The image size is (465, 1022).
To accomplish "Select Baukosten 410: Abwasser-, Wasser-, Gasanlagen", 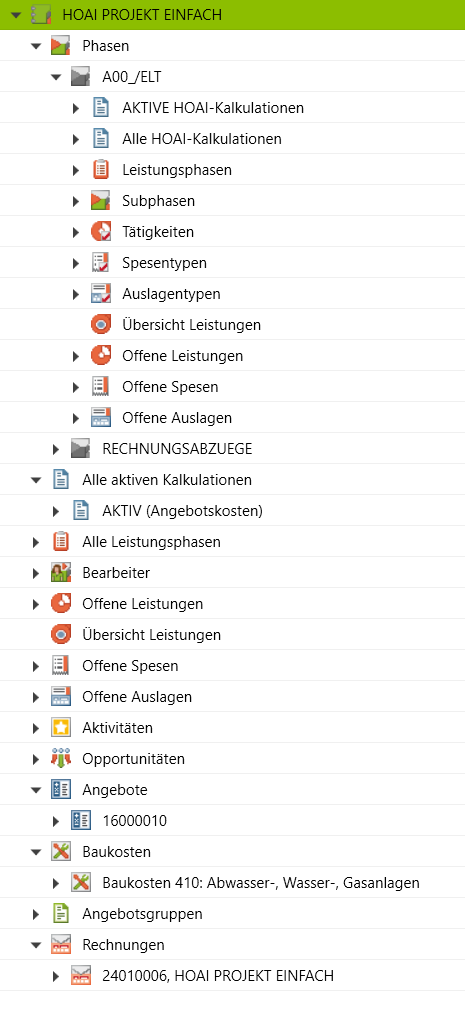I will [x=261, y=883].
